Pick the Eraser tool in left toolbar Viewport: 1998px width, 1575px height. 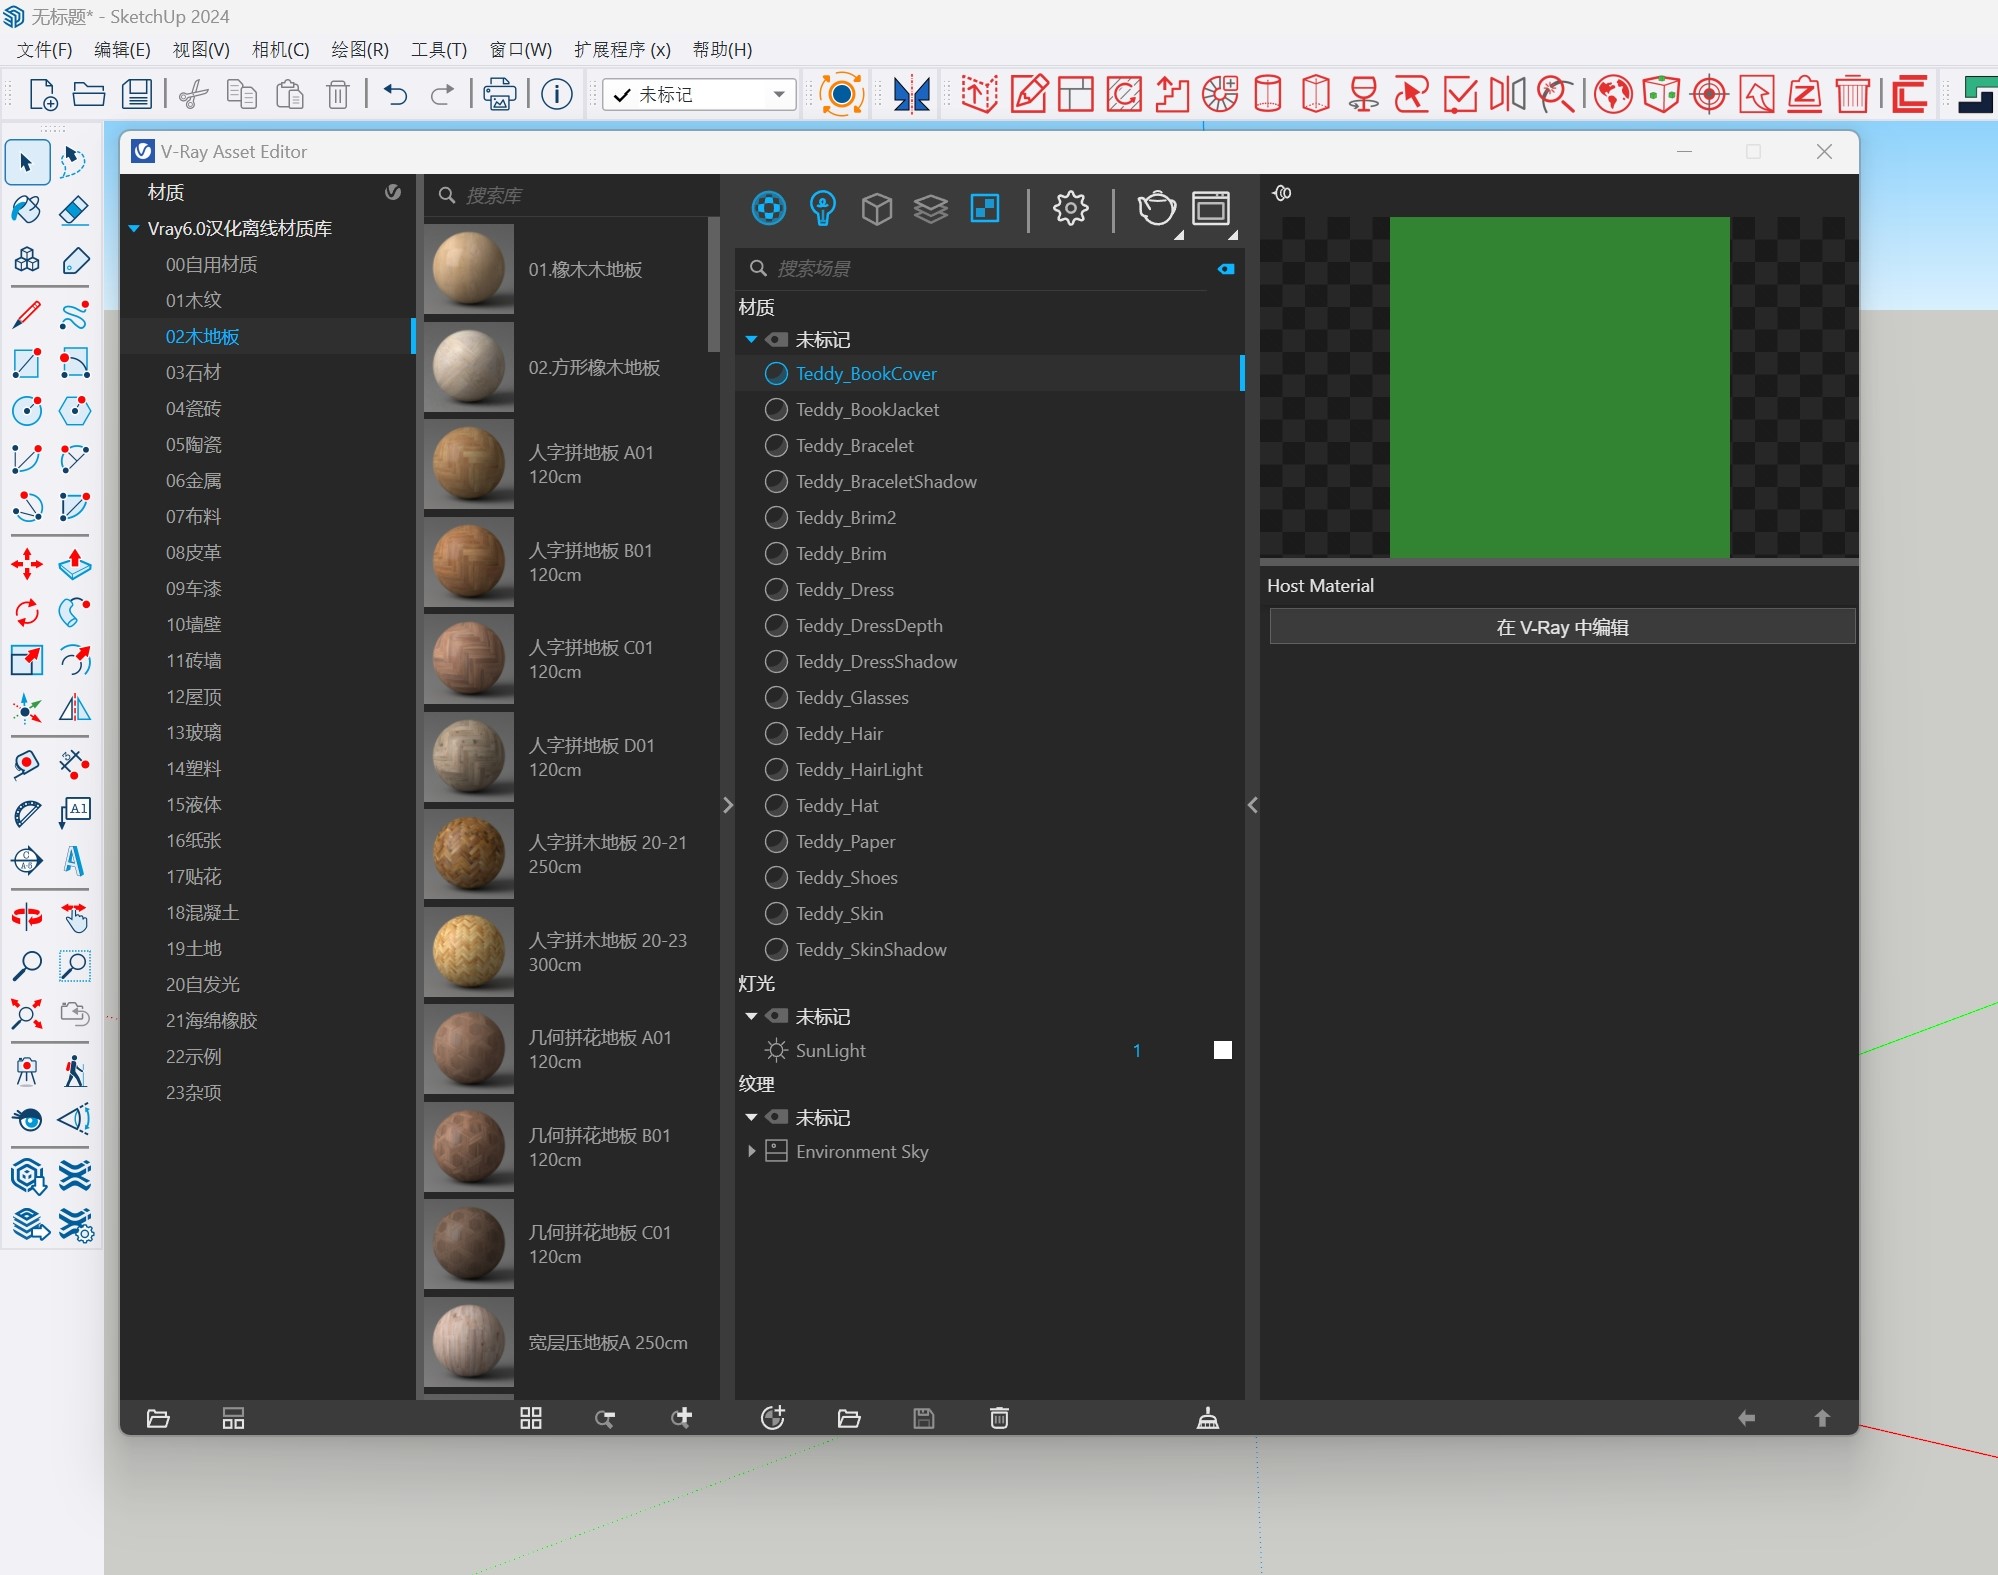[75, 209]
